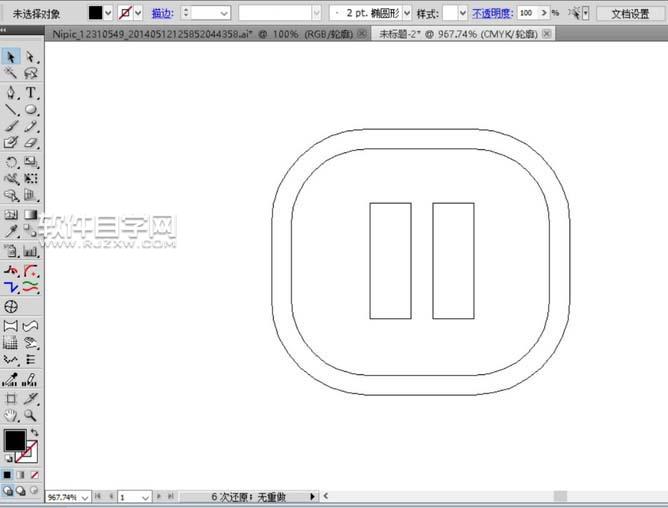Set paint mode to None
Image resolution: width=668 pixels, height=508 pixels.
[x=35, y=474]
